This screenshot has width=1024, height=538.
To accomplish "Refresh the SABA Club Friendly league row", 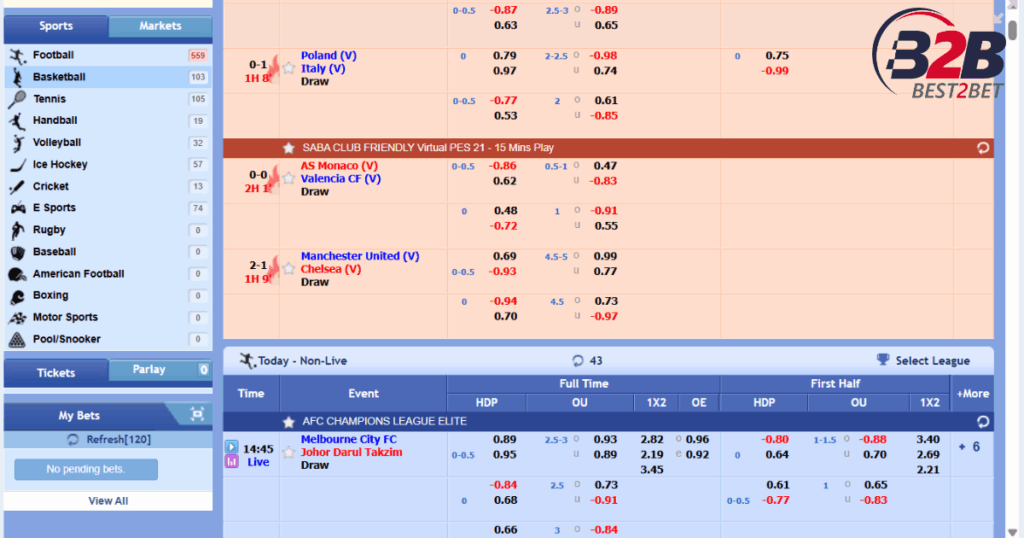I will 982,148.
